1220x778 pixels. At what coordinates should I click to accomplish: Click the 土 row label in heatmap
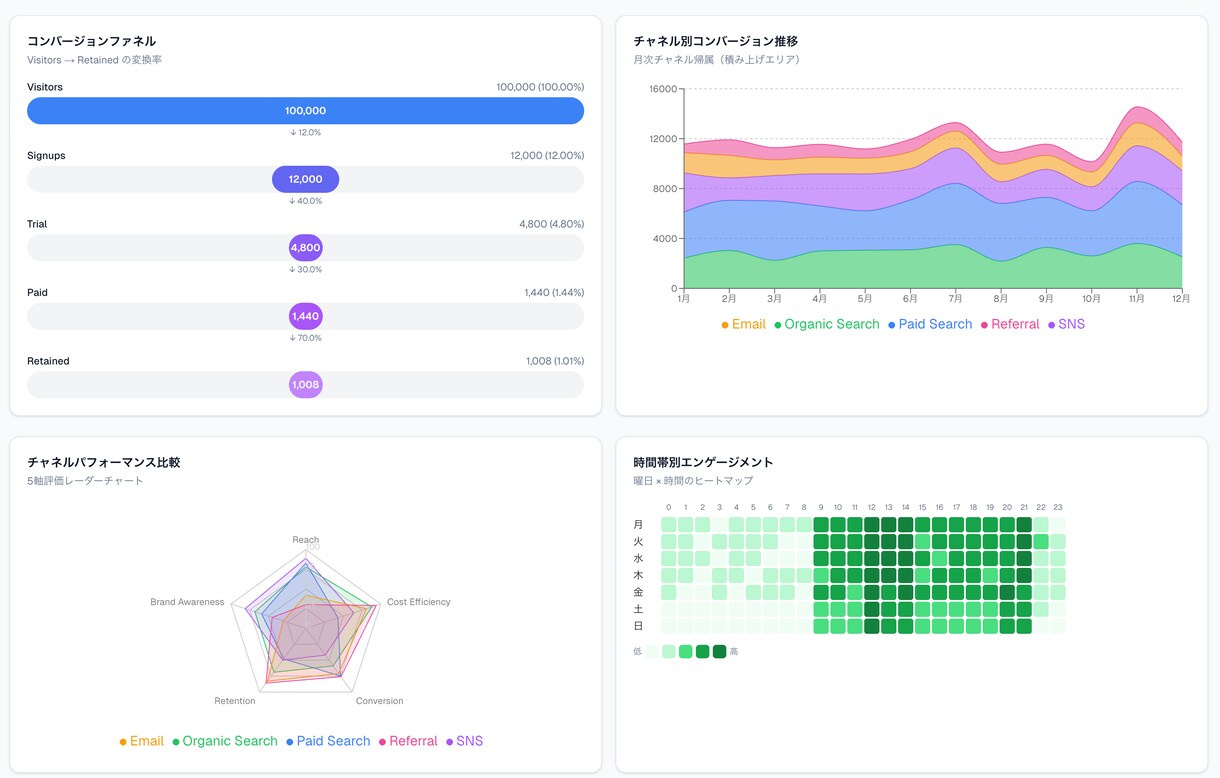[639, 609]
